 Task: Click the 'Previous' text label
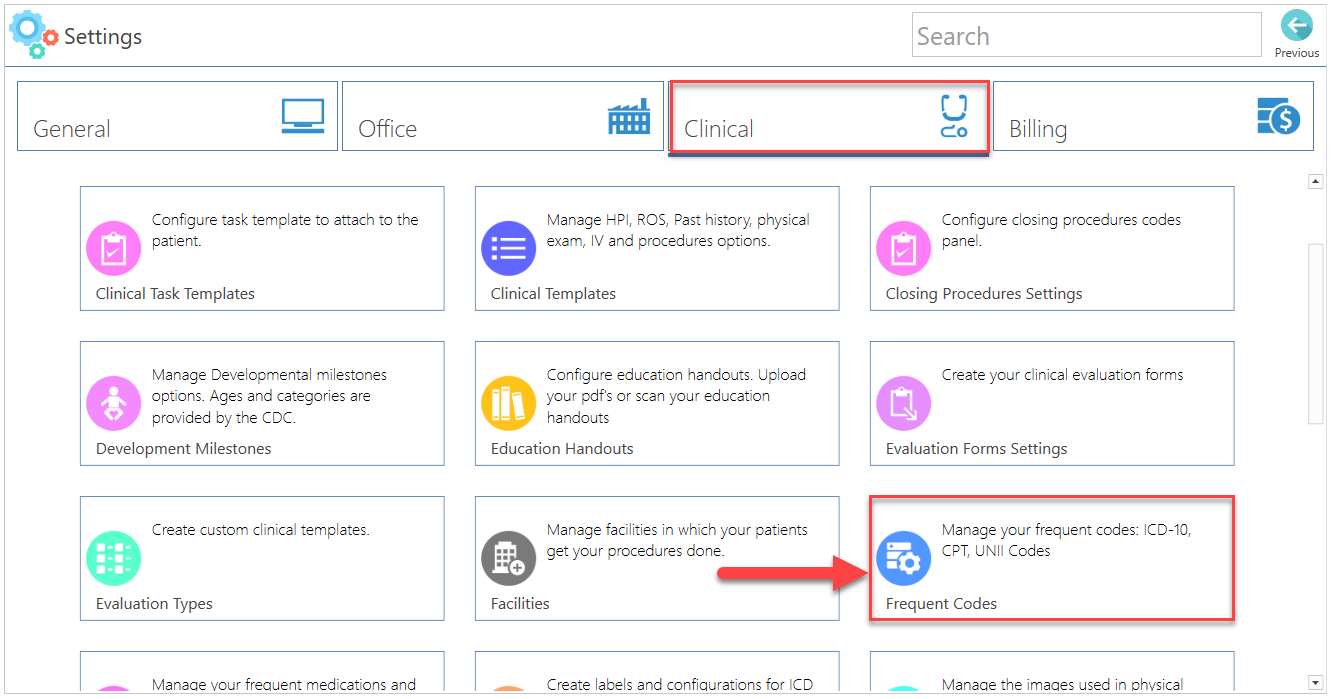click(x=1297, y=53)
